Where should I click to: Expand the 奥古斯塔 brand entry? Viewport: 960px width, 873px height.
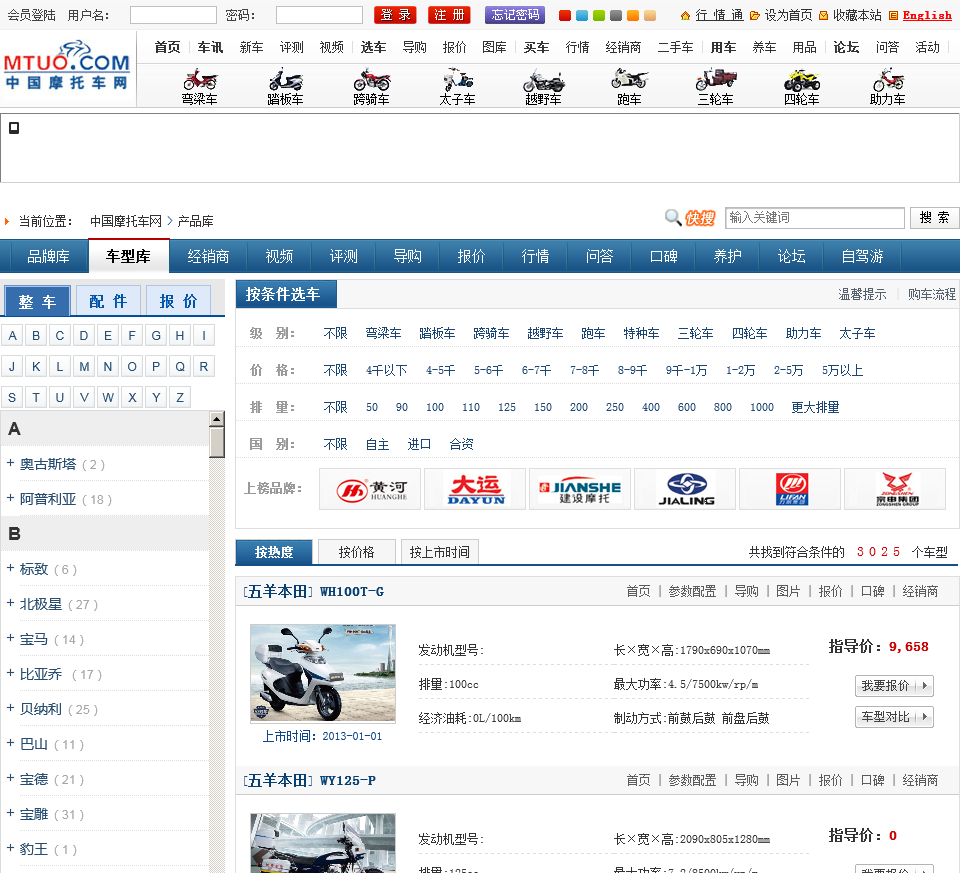coord(10,463)
